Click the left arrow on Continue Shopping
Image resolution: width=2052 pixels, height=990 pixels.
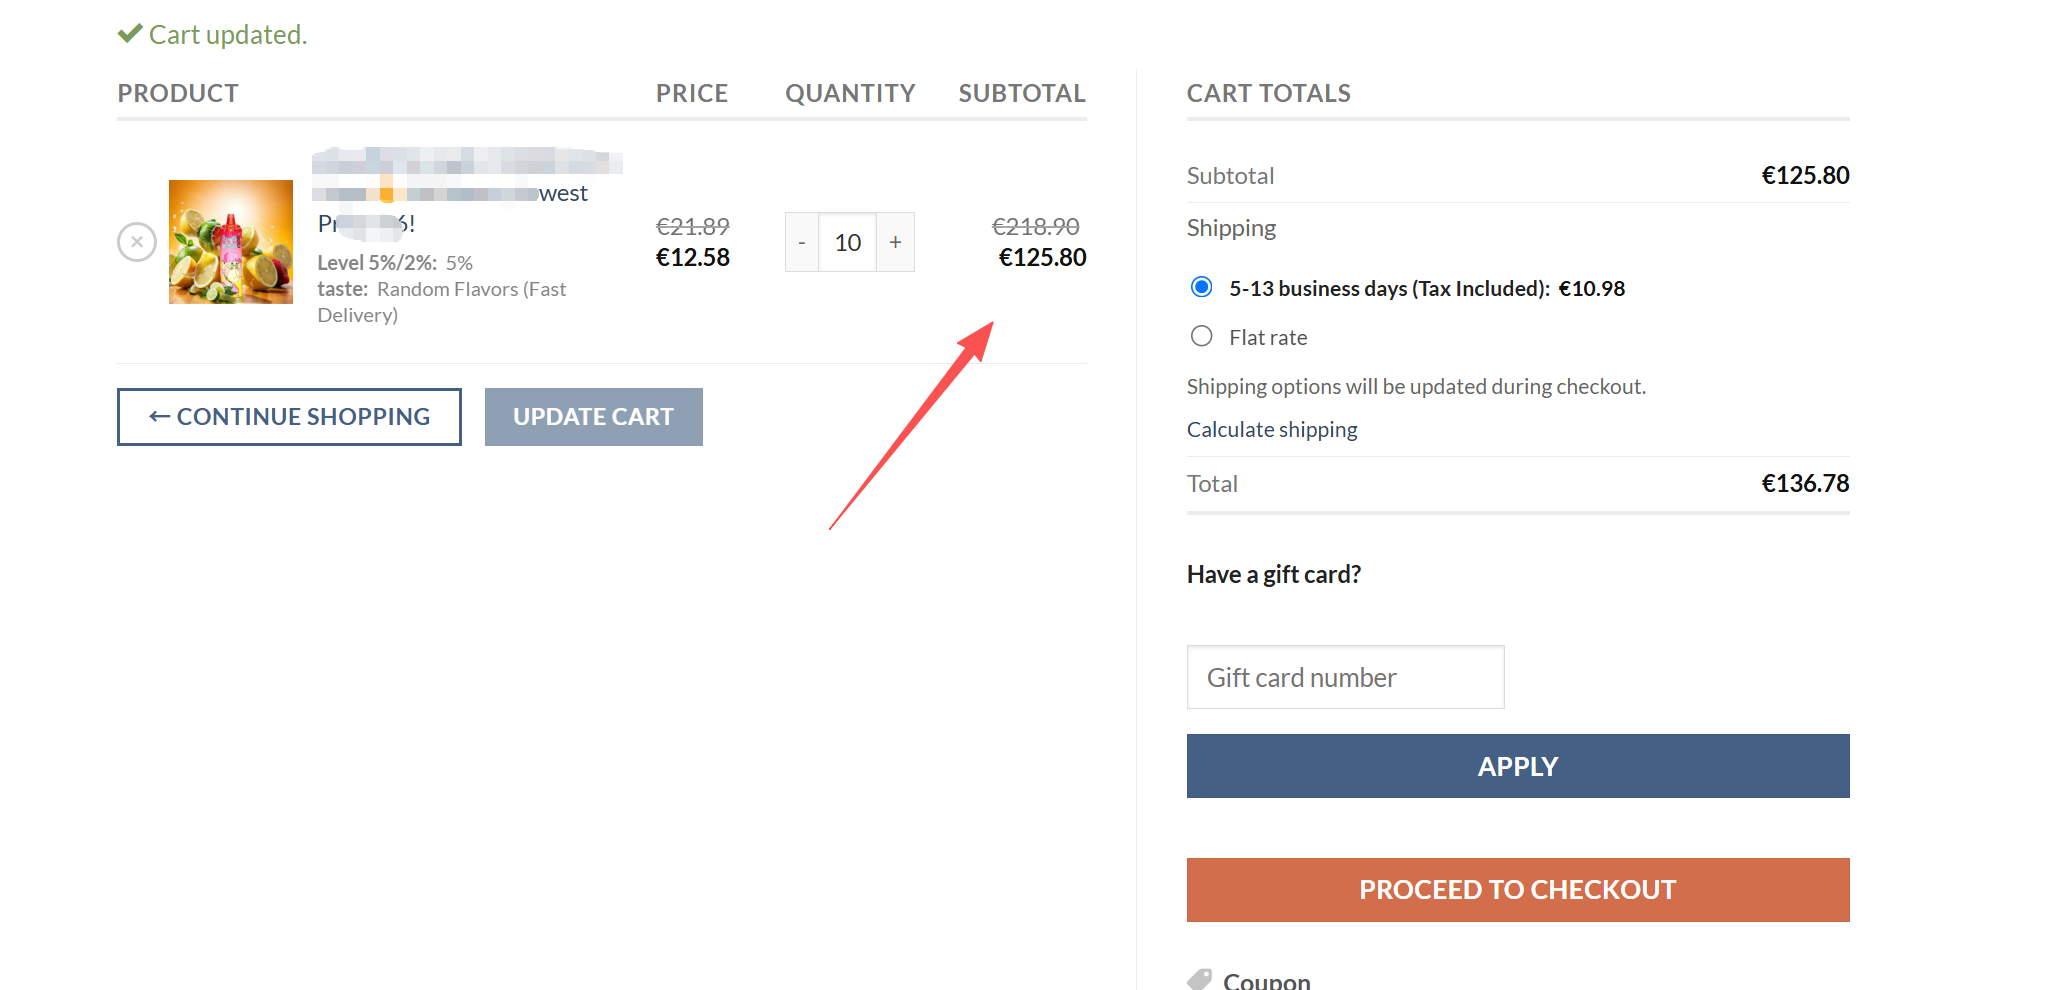coord(158,416)
